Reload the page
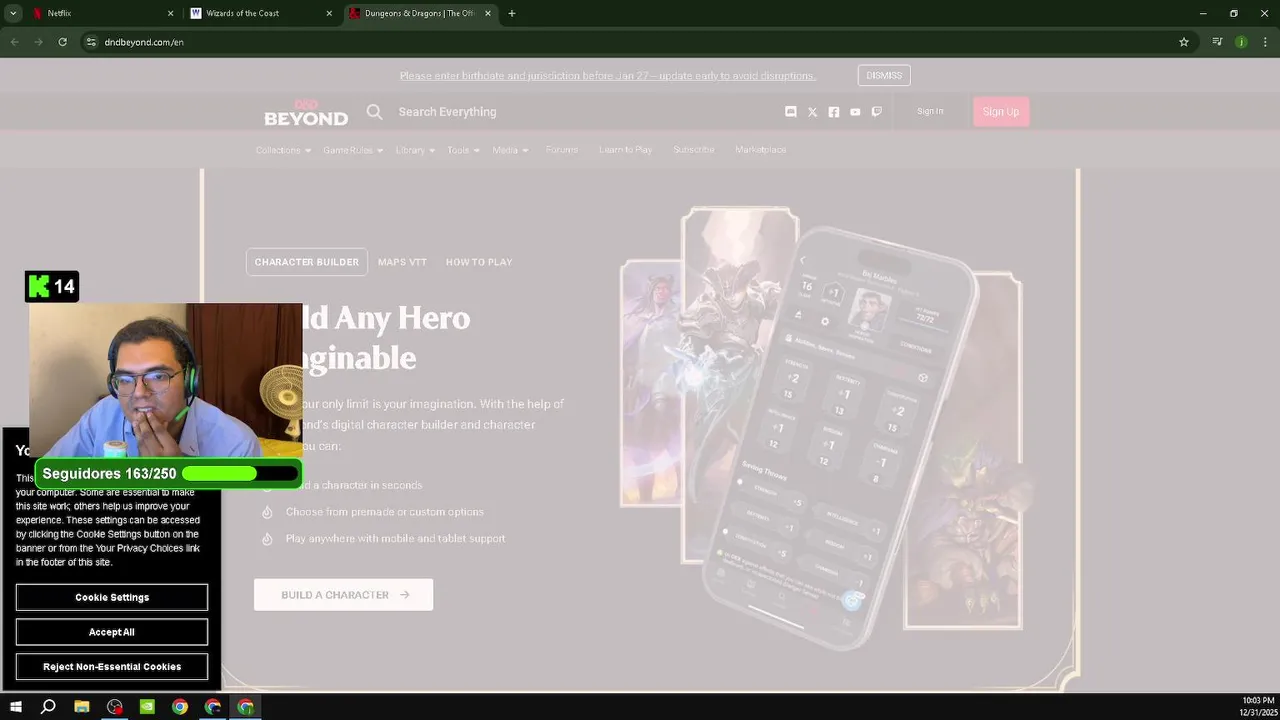The width and height of the screenshot is (1280, 720). tap(62, 42)
